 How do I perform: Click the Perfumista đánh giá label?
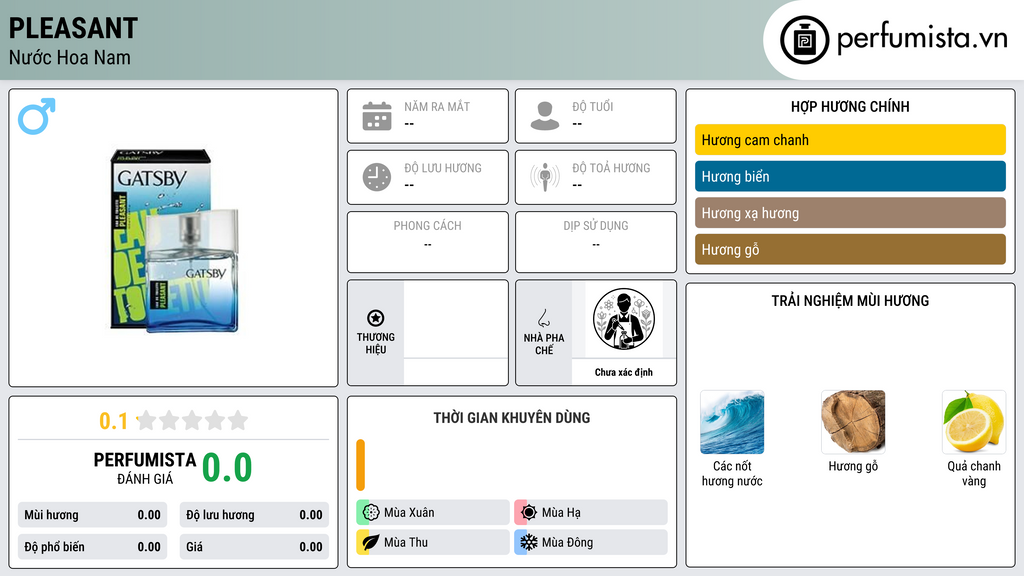pos(144,468)
